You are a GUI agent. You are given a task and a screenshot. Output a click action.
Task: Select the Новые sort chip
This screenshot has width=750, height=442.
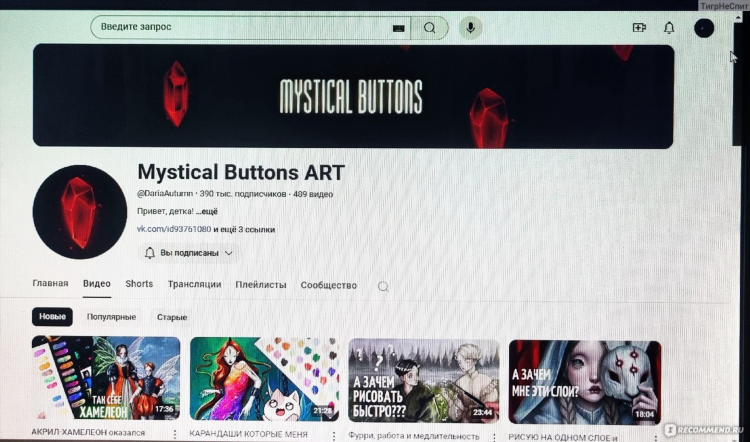click(x=52, y=317)
